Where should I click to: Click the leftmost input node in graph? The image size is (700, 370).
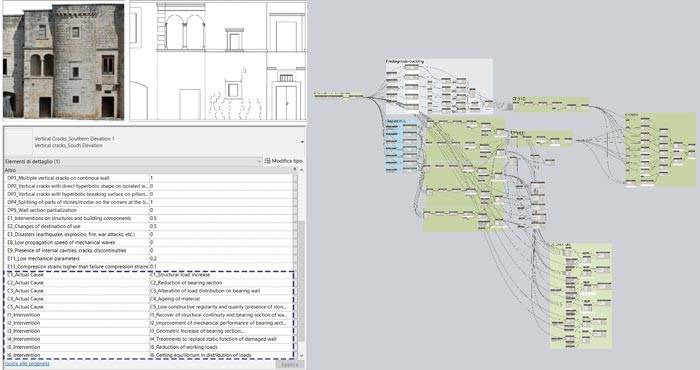tap(330, 95)
